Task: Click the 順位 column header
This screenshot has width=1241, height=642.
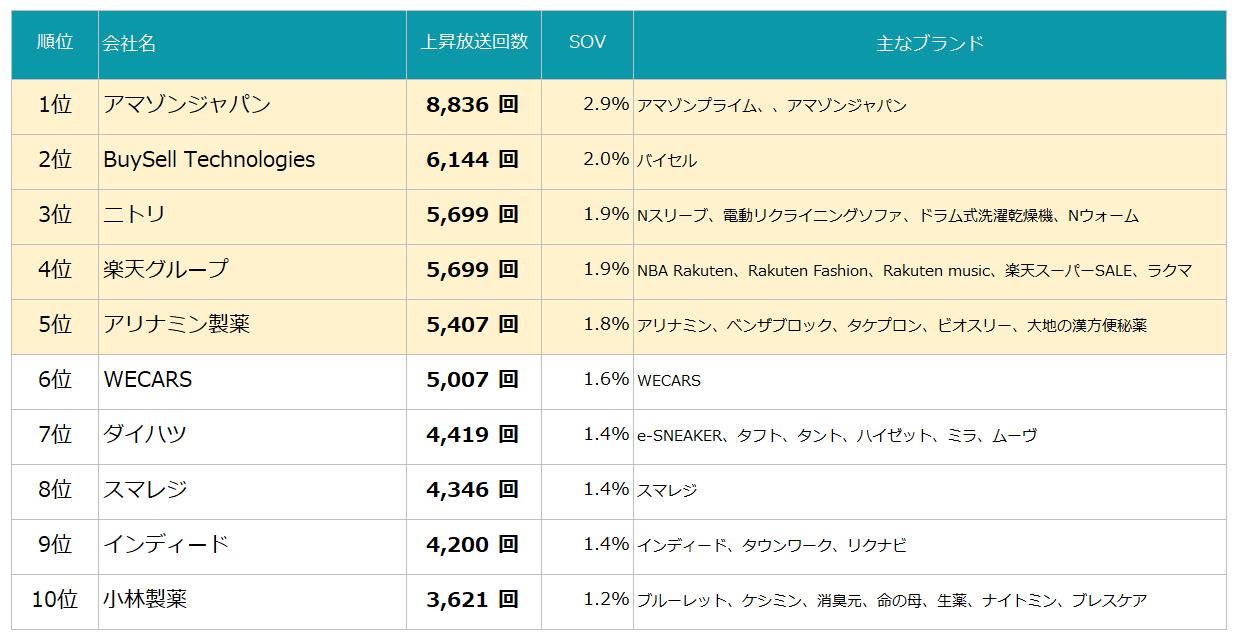Action: click(x=55, y=43)
